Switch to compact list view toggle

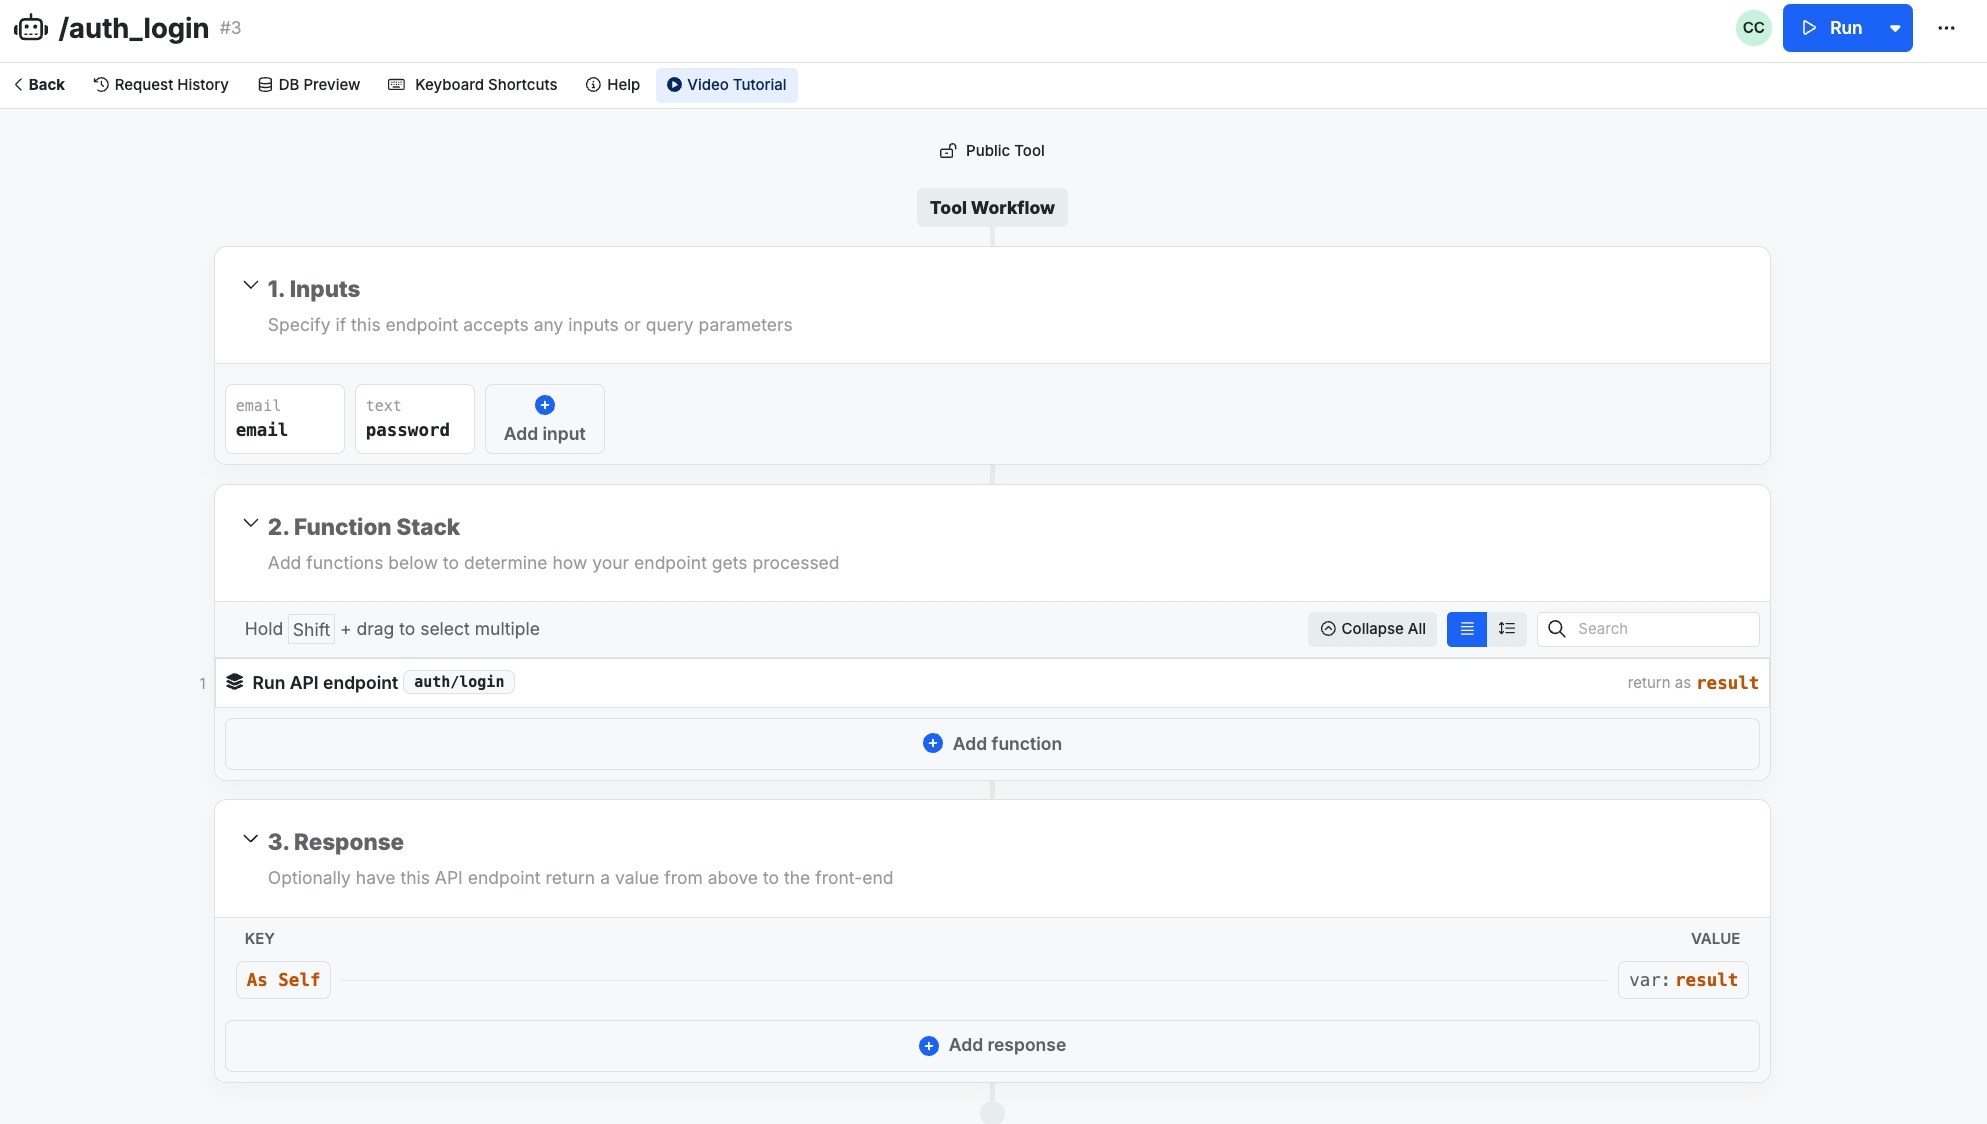point(1467,629)
